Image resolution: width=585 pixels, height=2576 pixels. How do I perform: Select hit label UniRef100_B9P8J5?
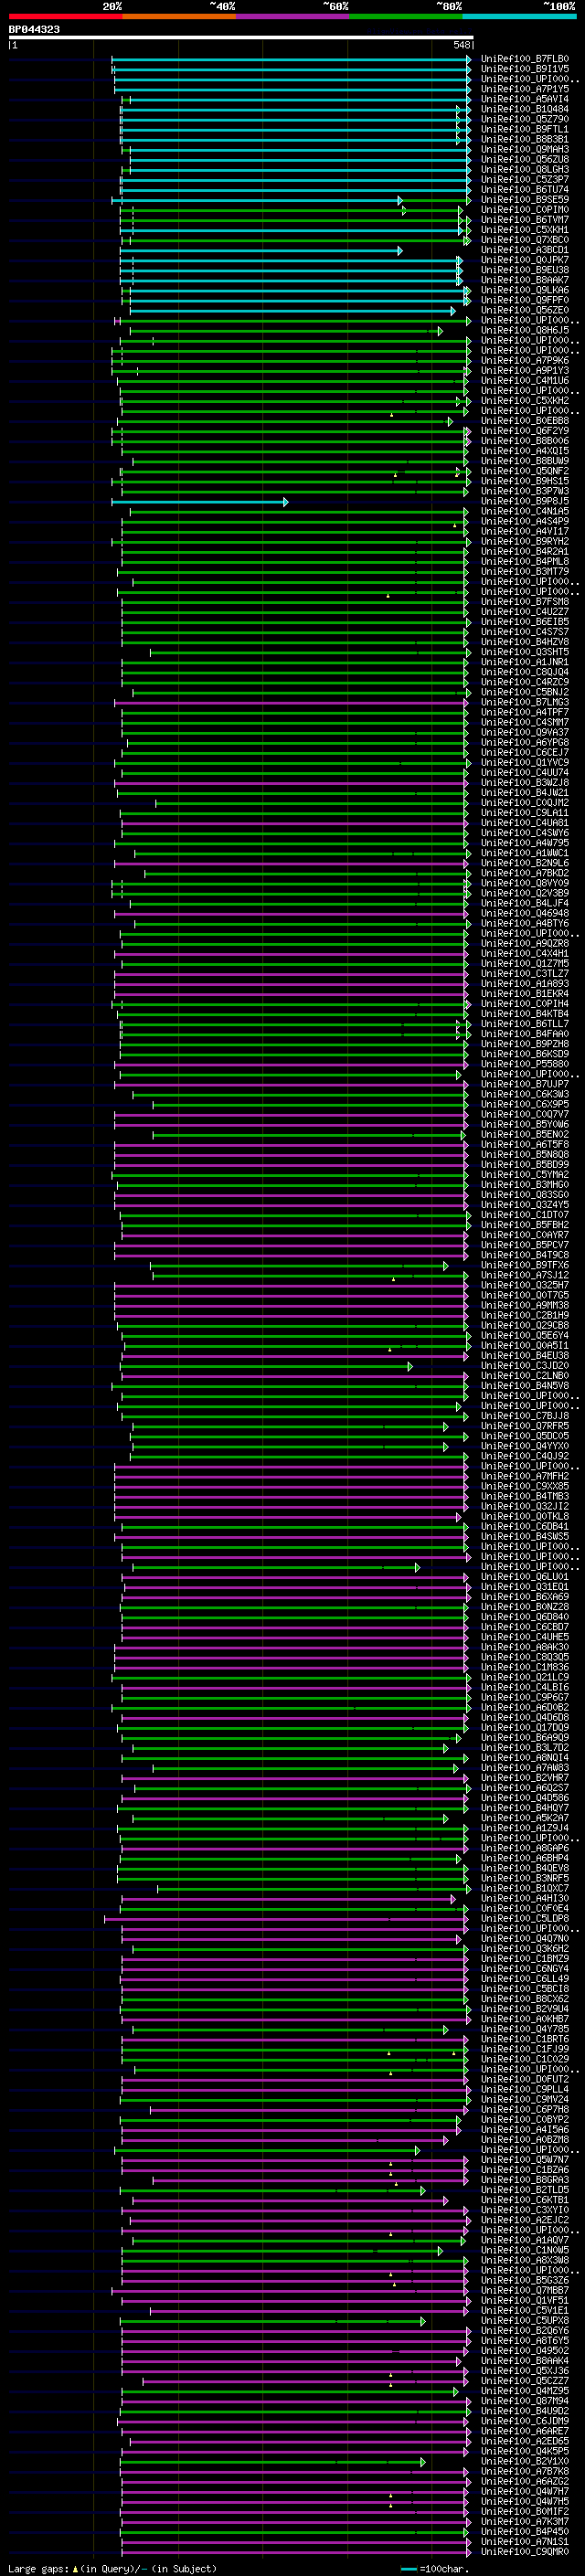click(525, 501)
